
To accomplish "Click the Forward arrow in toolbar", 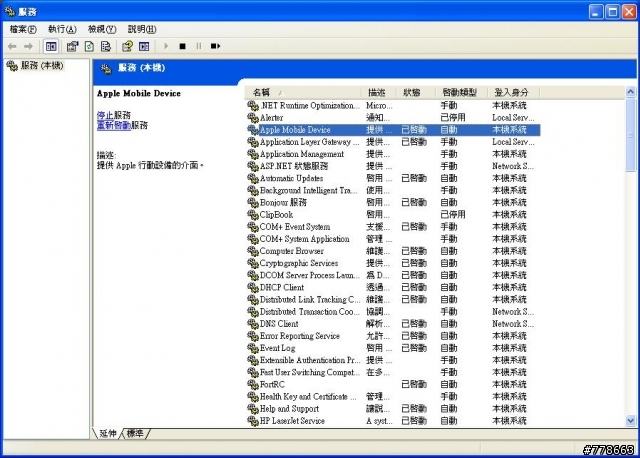I will coord(28,47).
